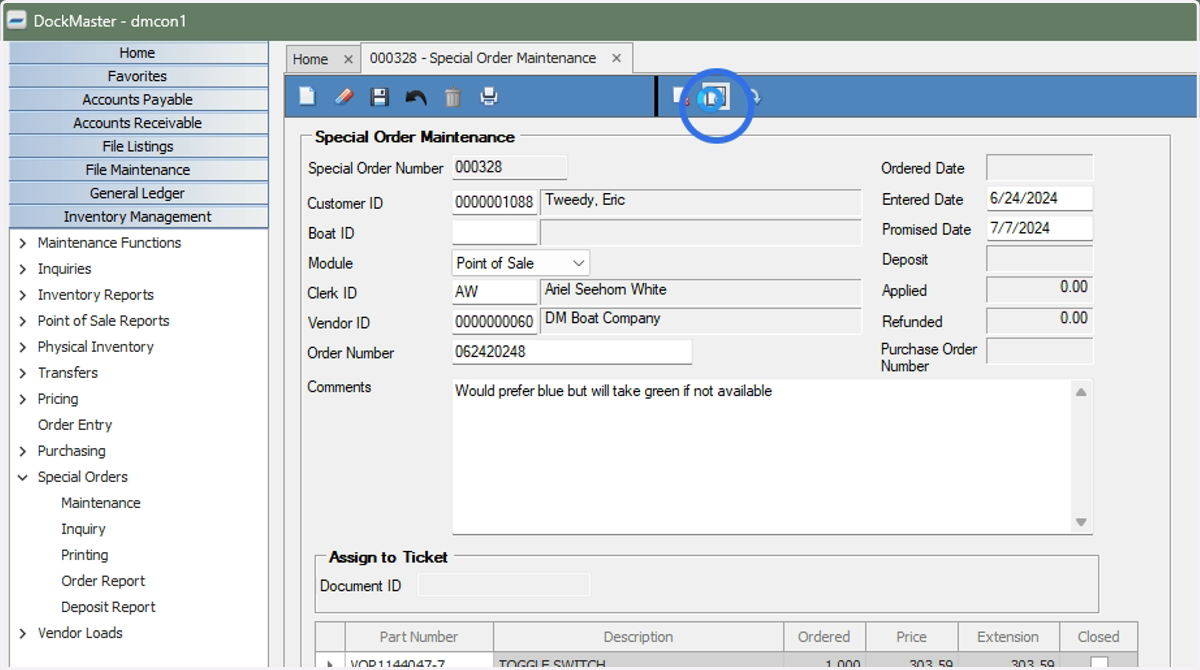This screenshot has height=670, width=1200.
Task: Select the Inventory Management module header
Action: pyautogui.click(x=138, y=217)
